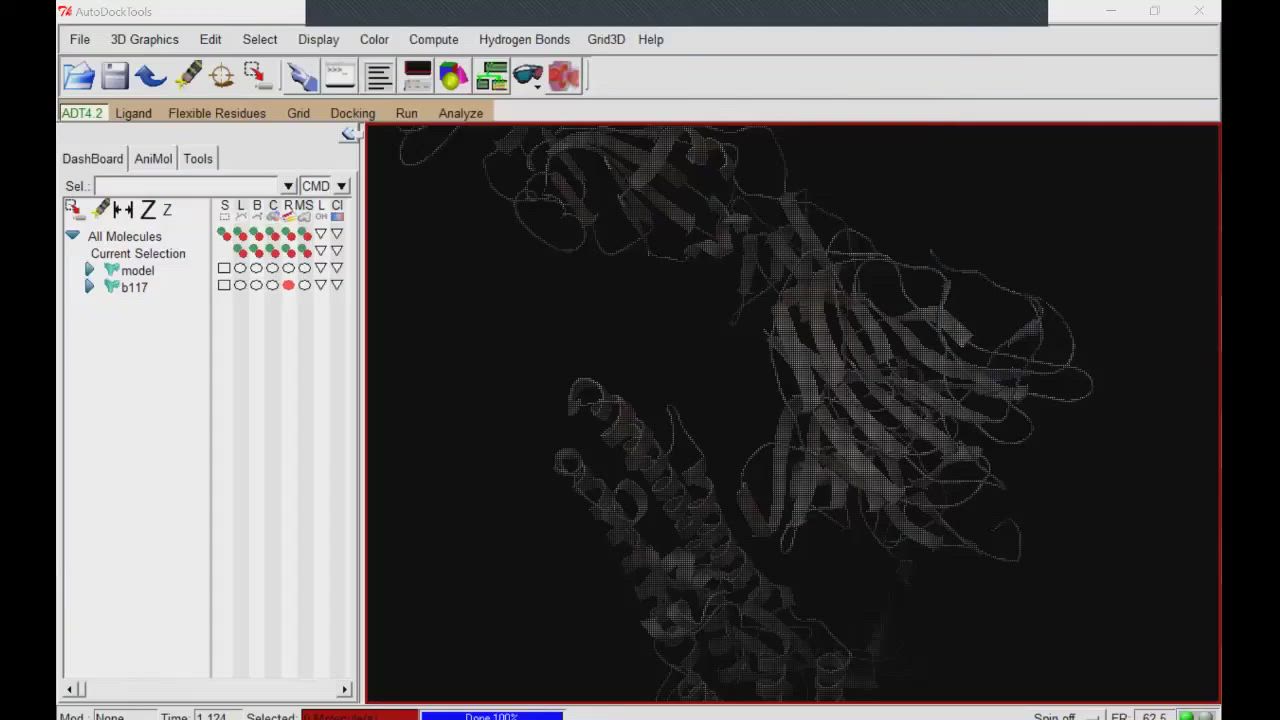1280x720 pixels.
Task: Click the blue undo arrow icon
Action: [x=151, y=76]
